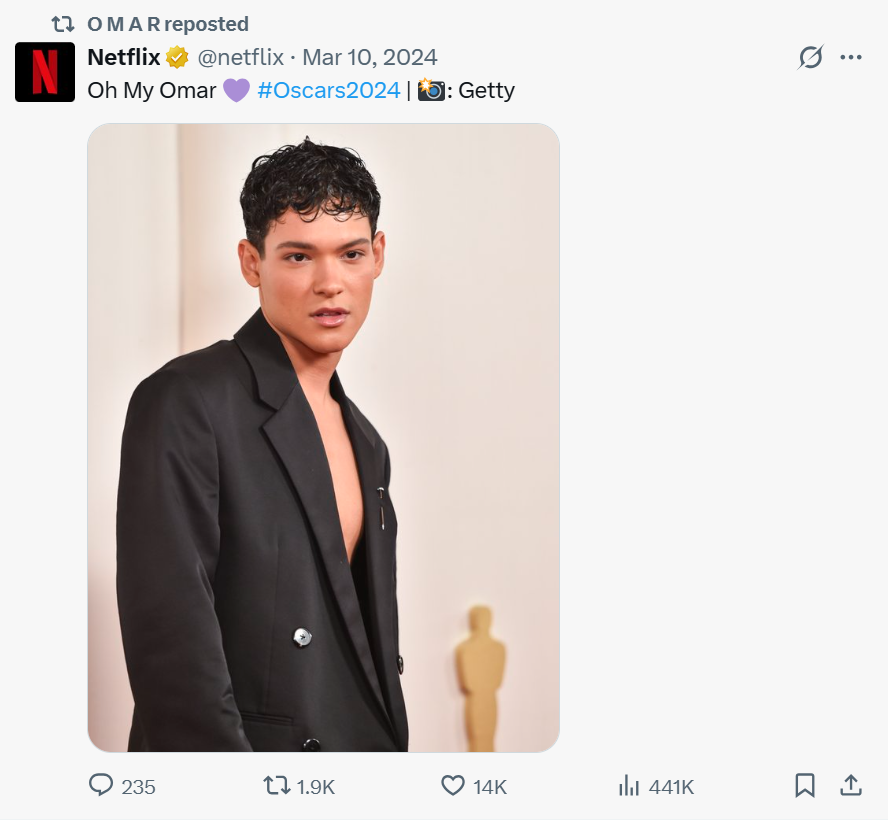Click the gold verified badge beside Netflix
This screenshot has height=823, width=888.
(177, 57)
